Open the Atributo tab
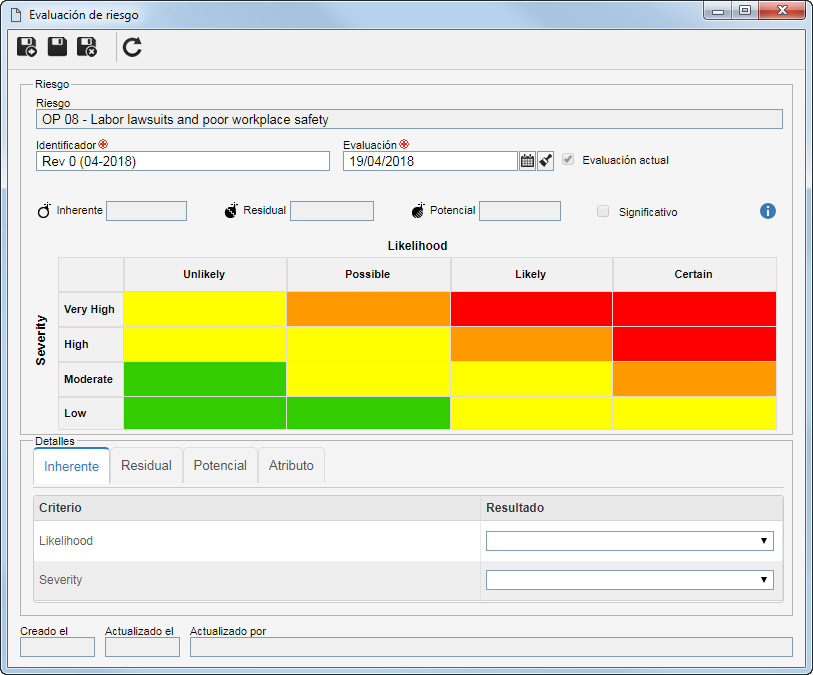Image resolution: width=813 pixels, height=675 pixels. click(291, 466)
